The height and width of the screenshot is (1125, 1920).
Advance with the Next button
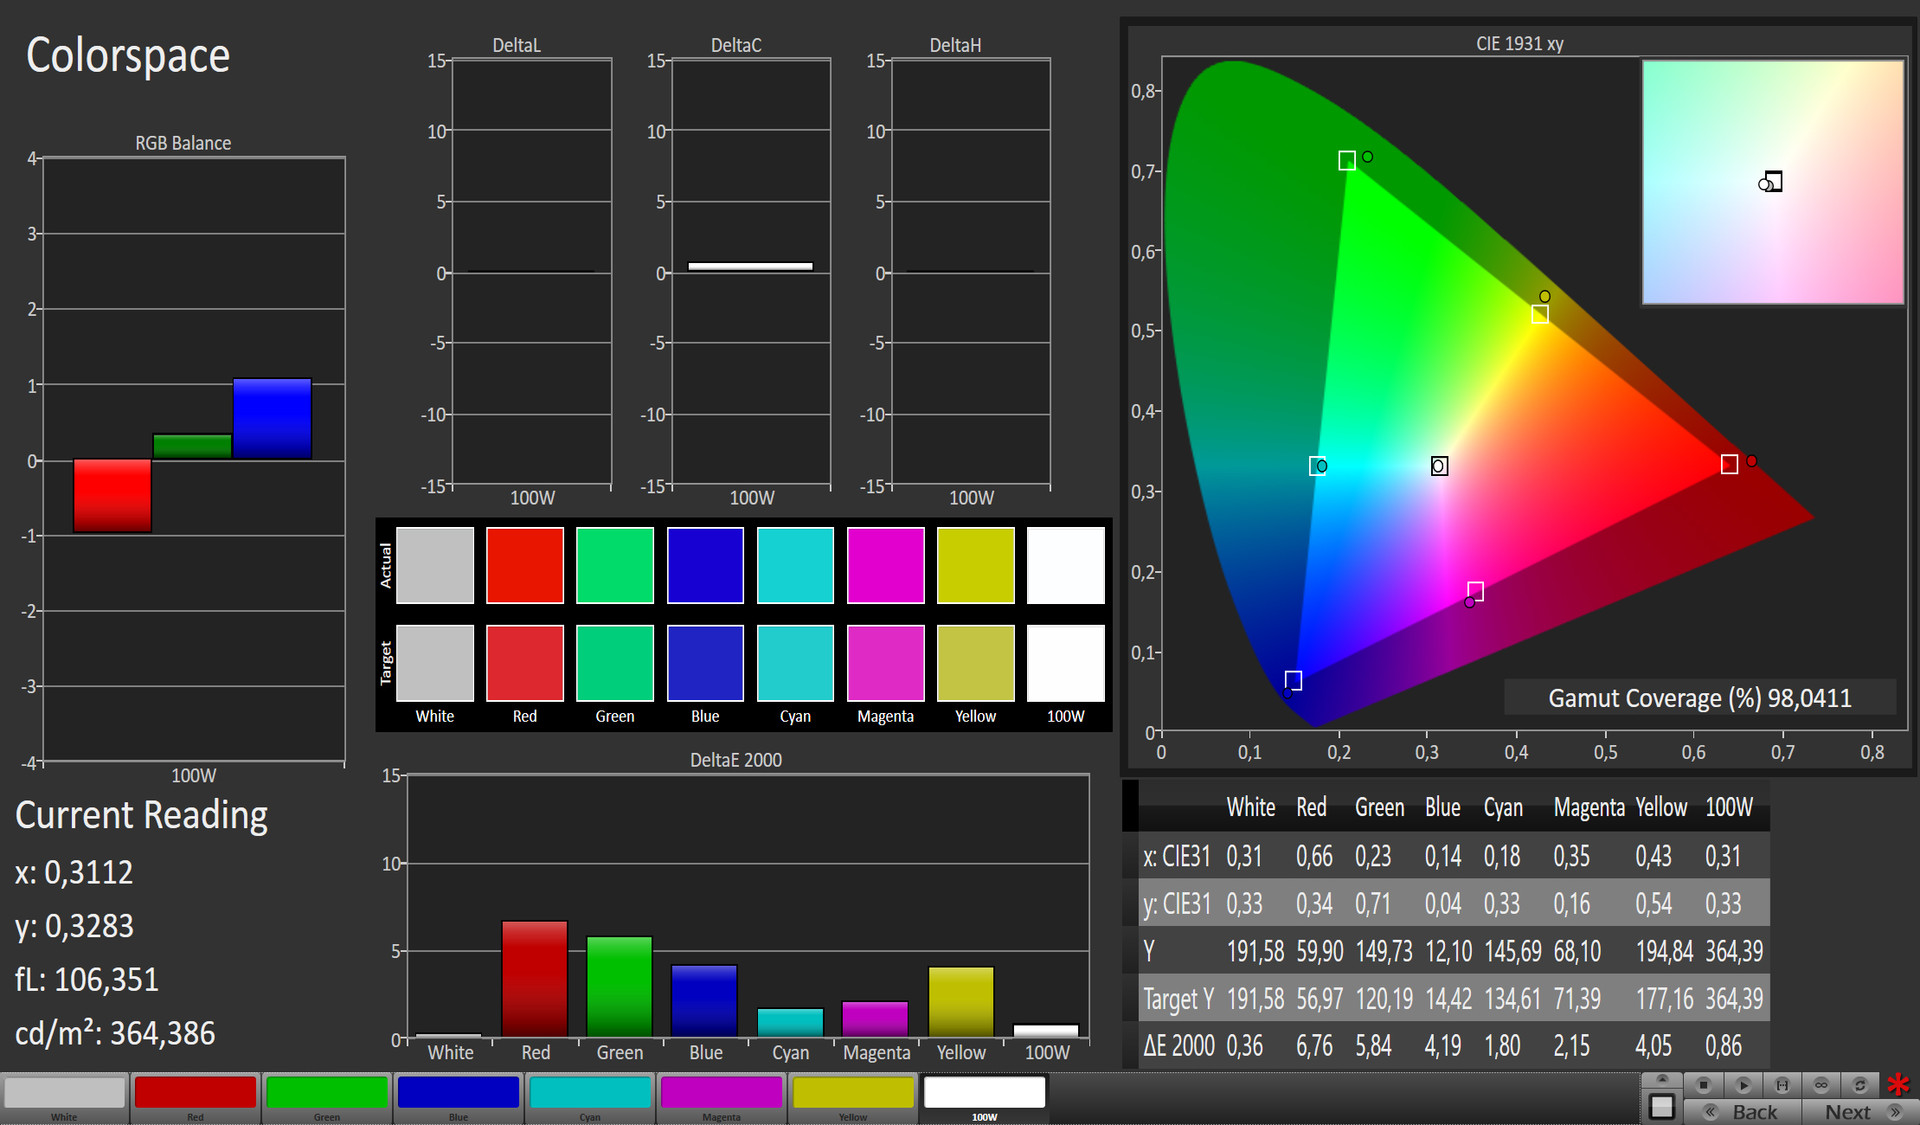(x=1859, y=1112)
